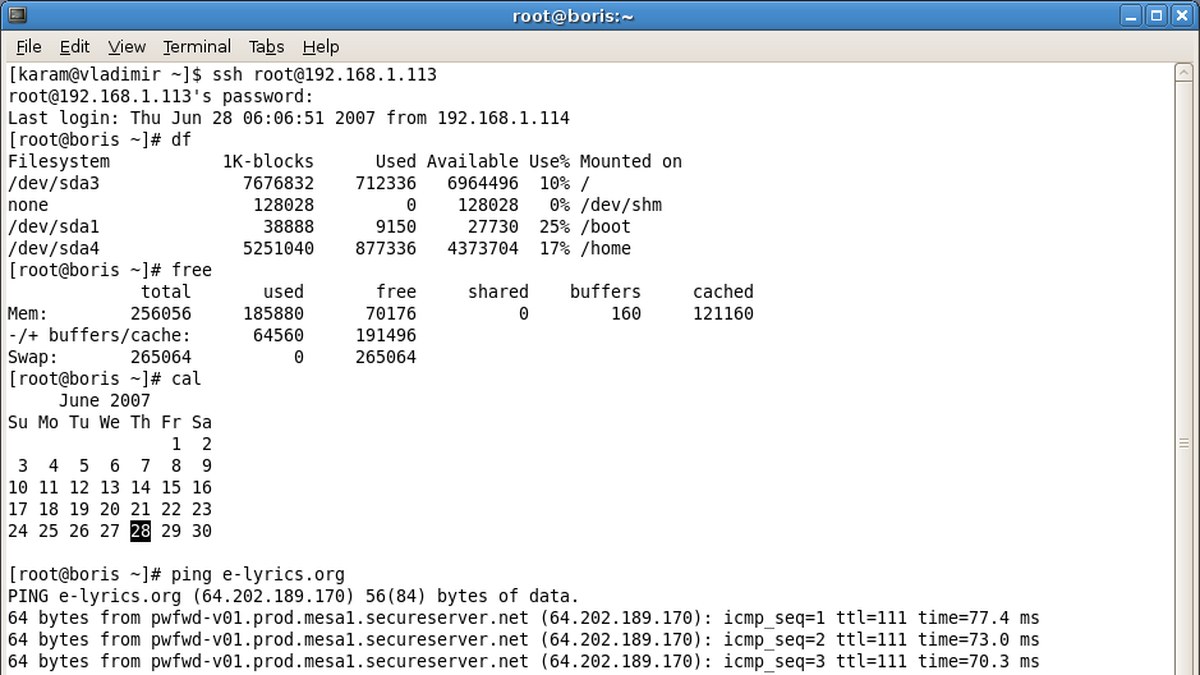
Task: Click the cached value 121160
Action: [x=723, y=313]
